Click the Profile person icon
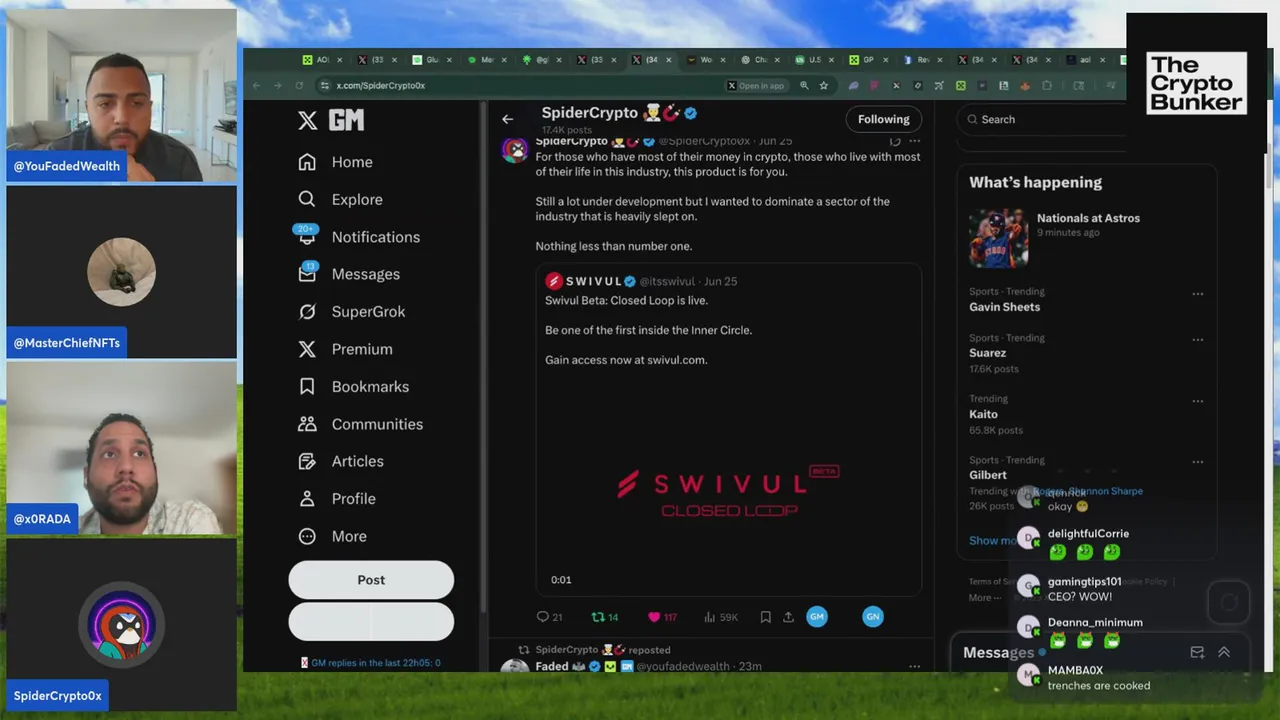This screenshot has height=720, width=1280. click(x=307, y=499)
